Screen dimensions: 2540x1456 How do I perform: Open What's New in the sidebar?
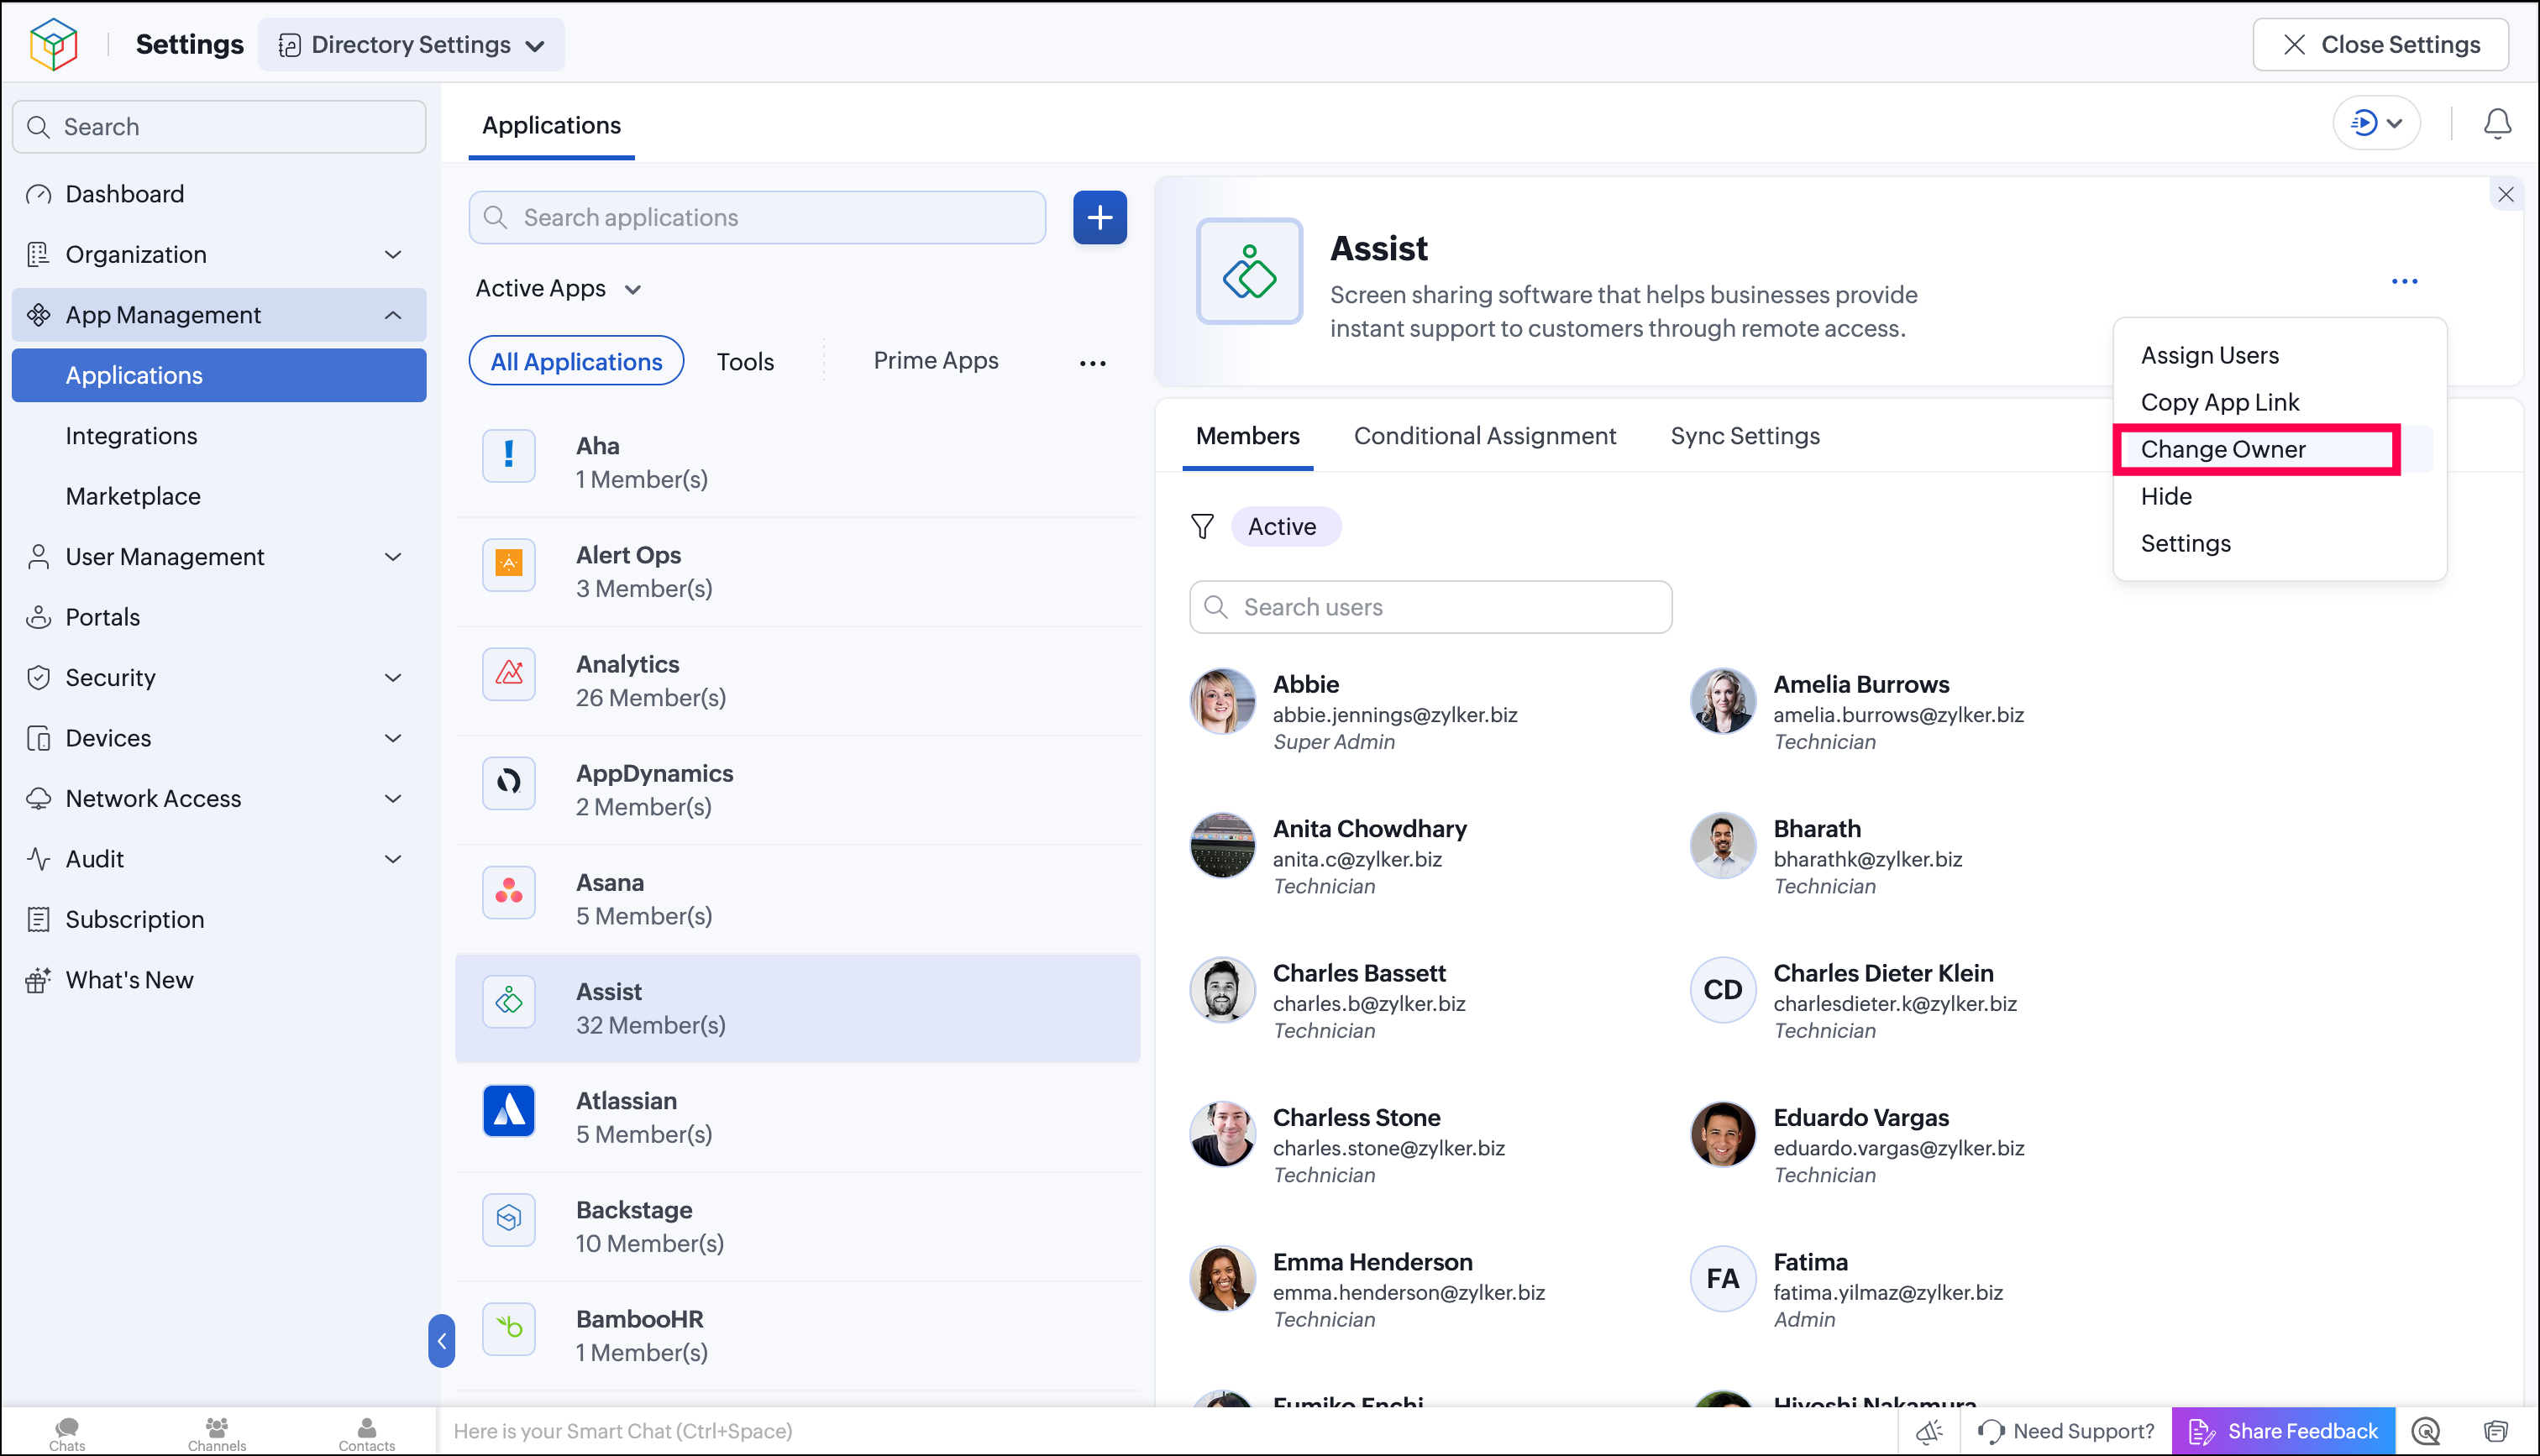coord(219,980)
